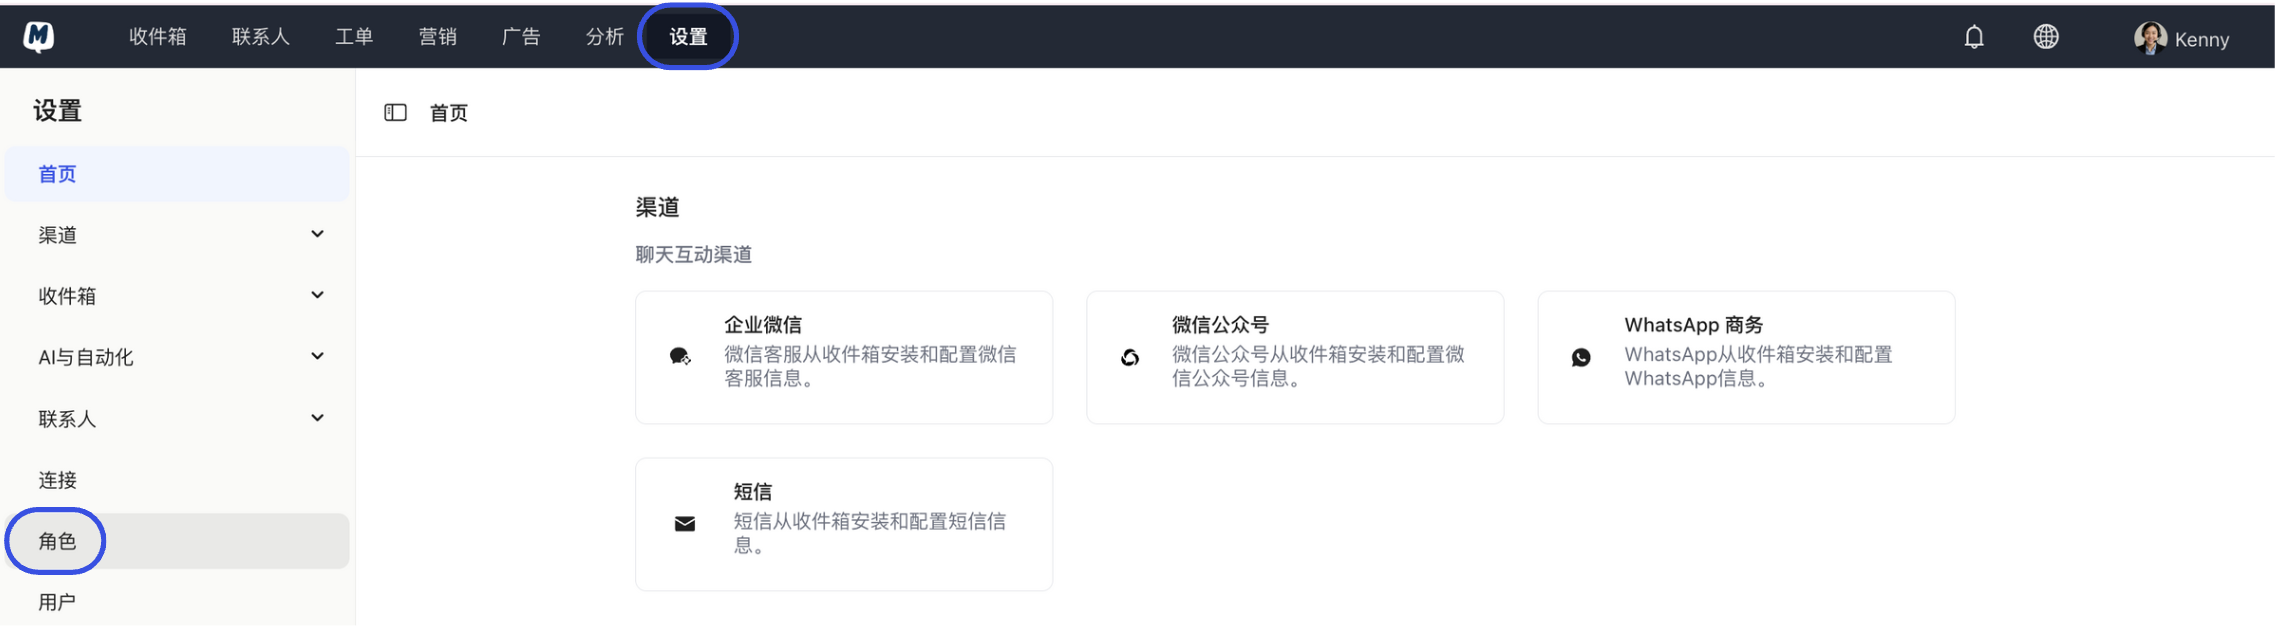The height and width of the screenshot is (632, 2276).
Task: Select the 企业微信 channel chat icon
Action: pos(683,356)
